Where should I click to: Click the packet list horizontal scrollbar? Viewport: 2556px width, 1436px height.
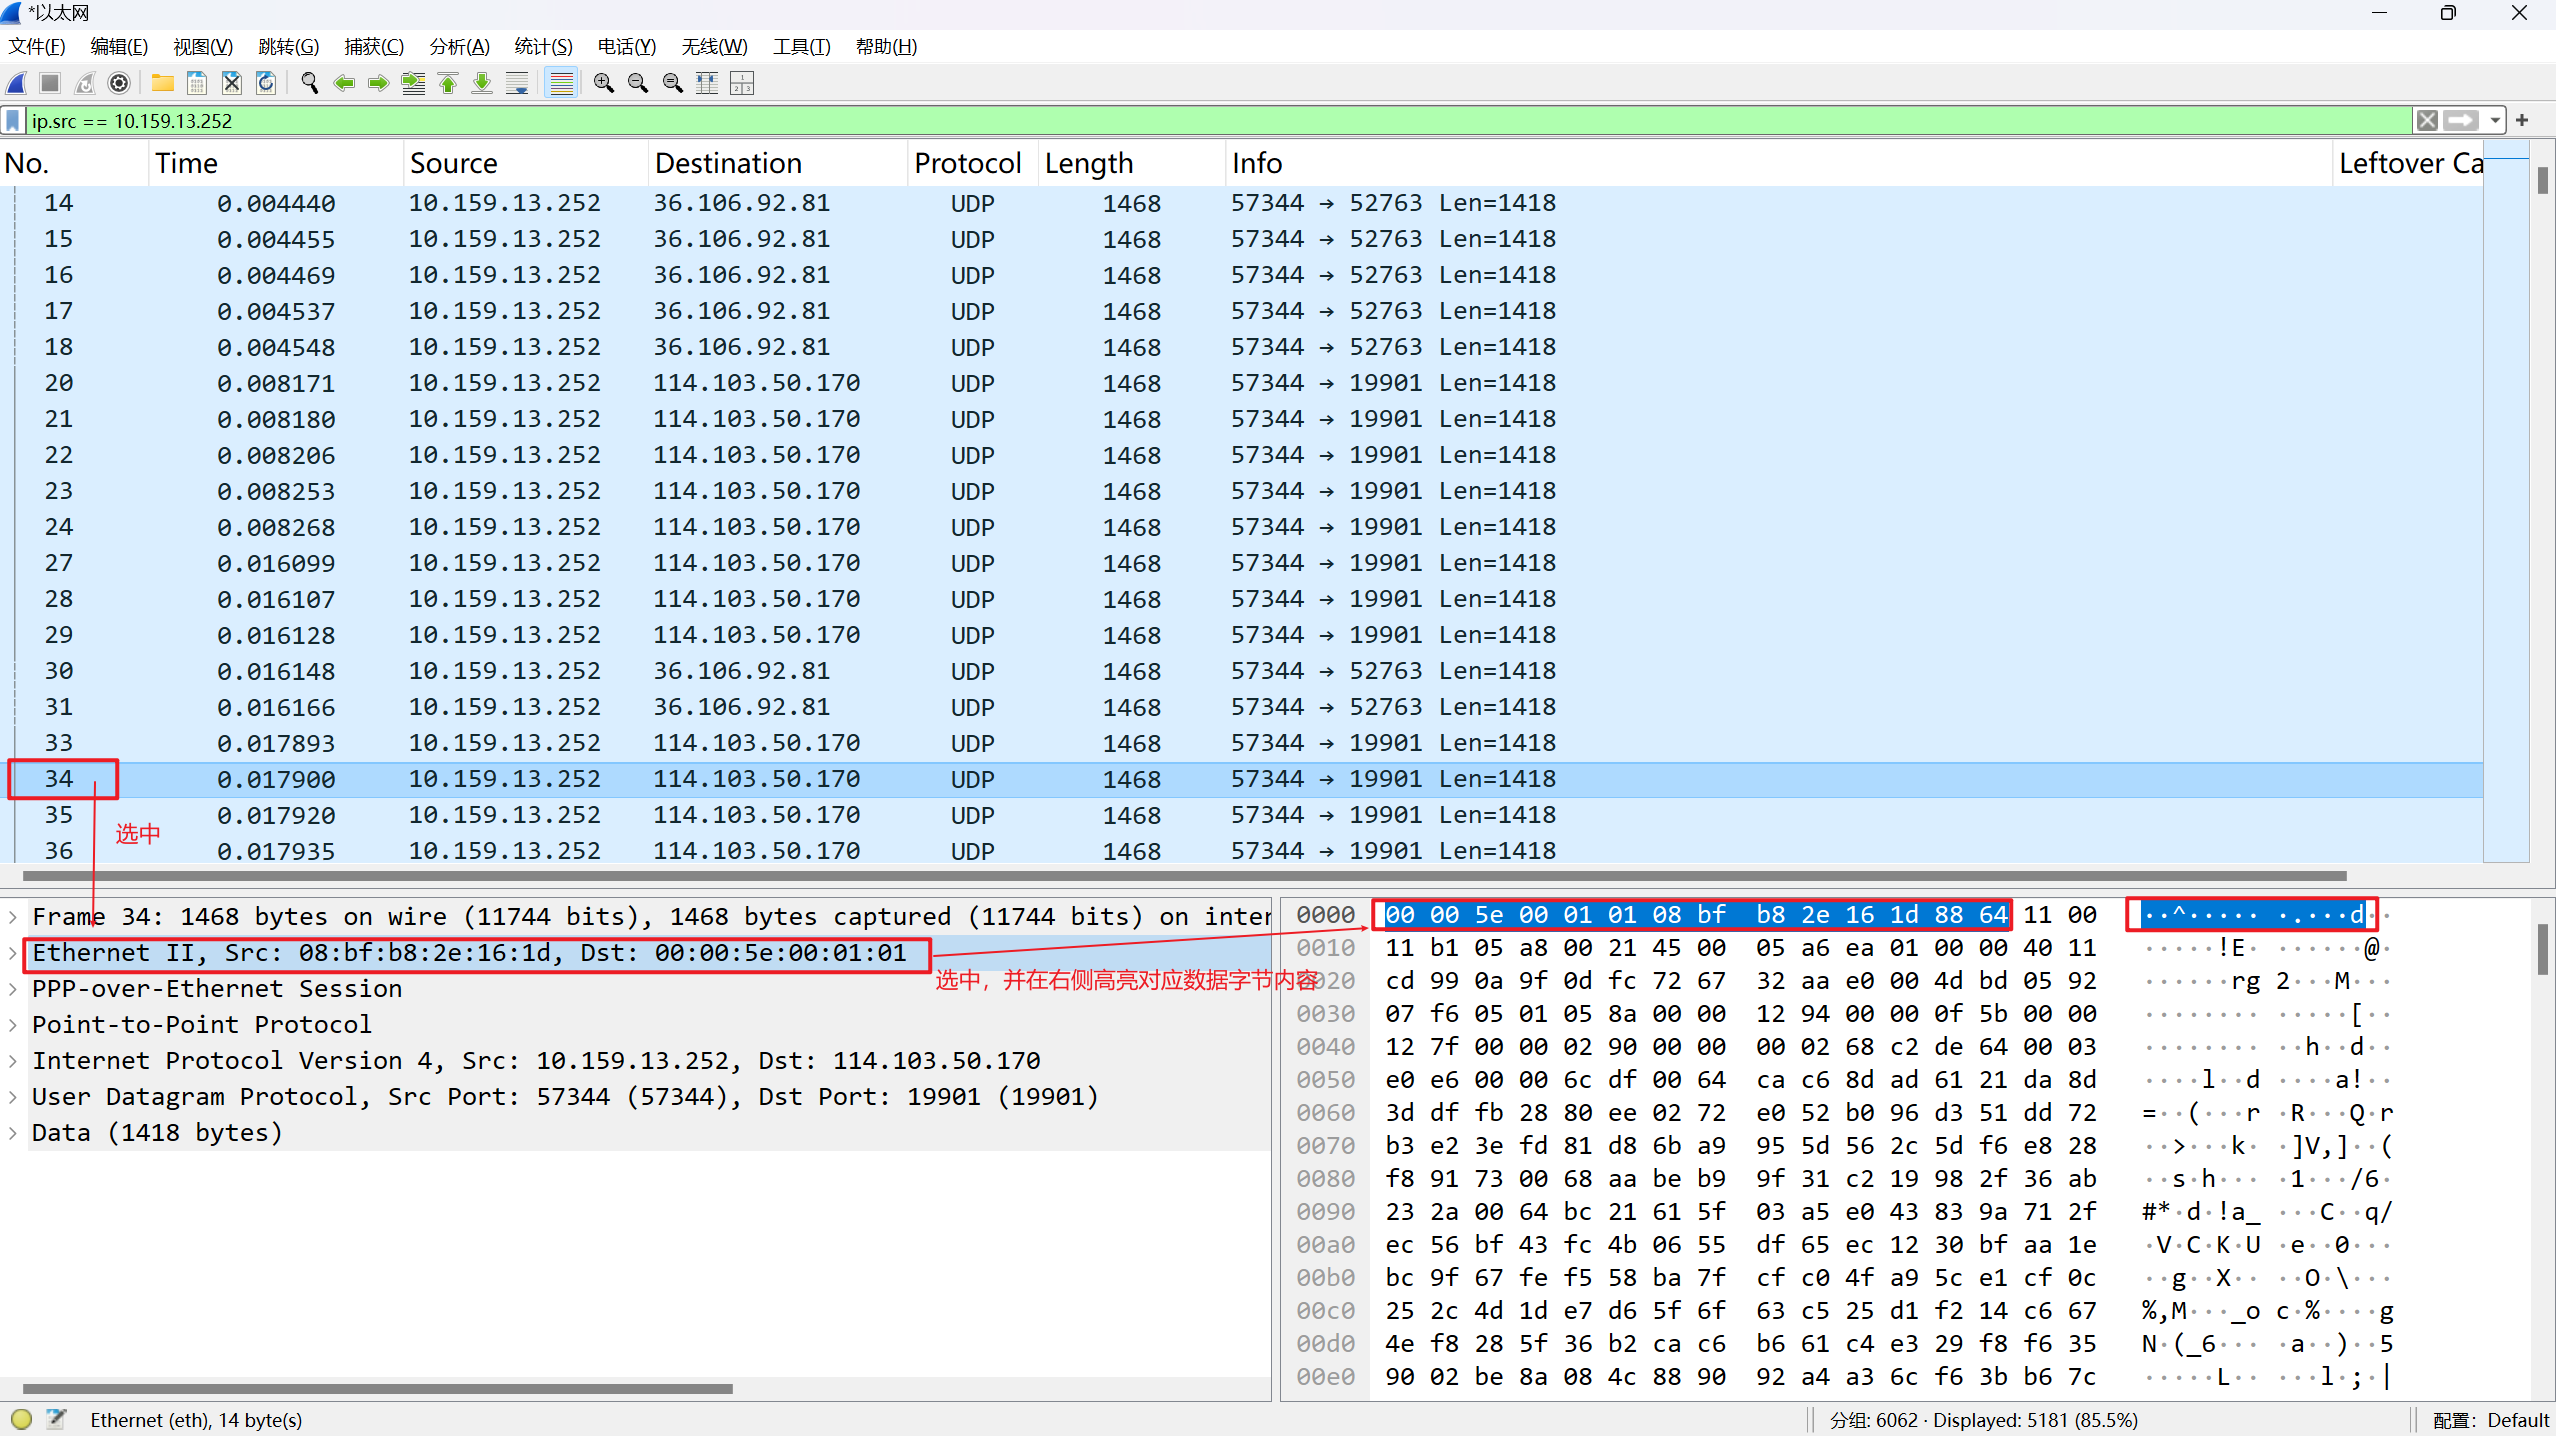click(x=1180, y=876)
